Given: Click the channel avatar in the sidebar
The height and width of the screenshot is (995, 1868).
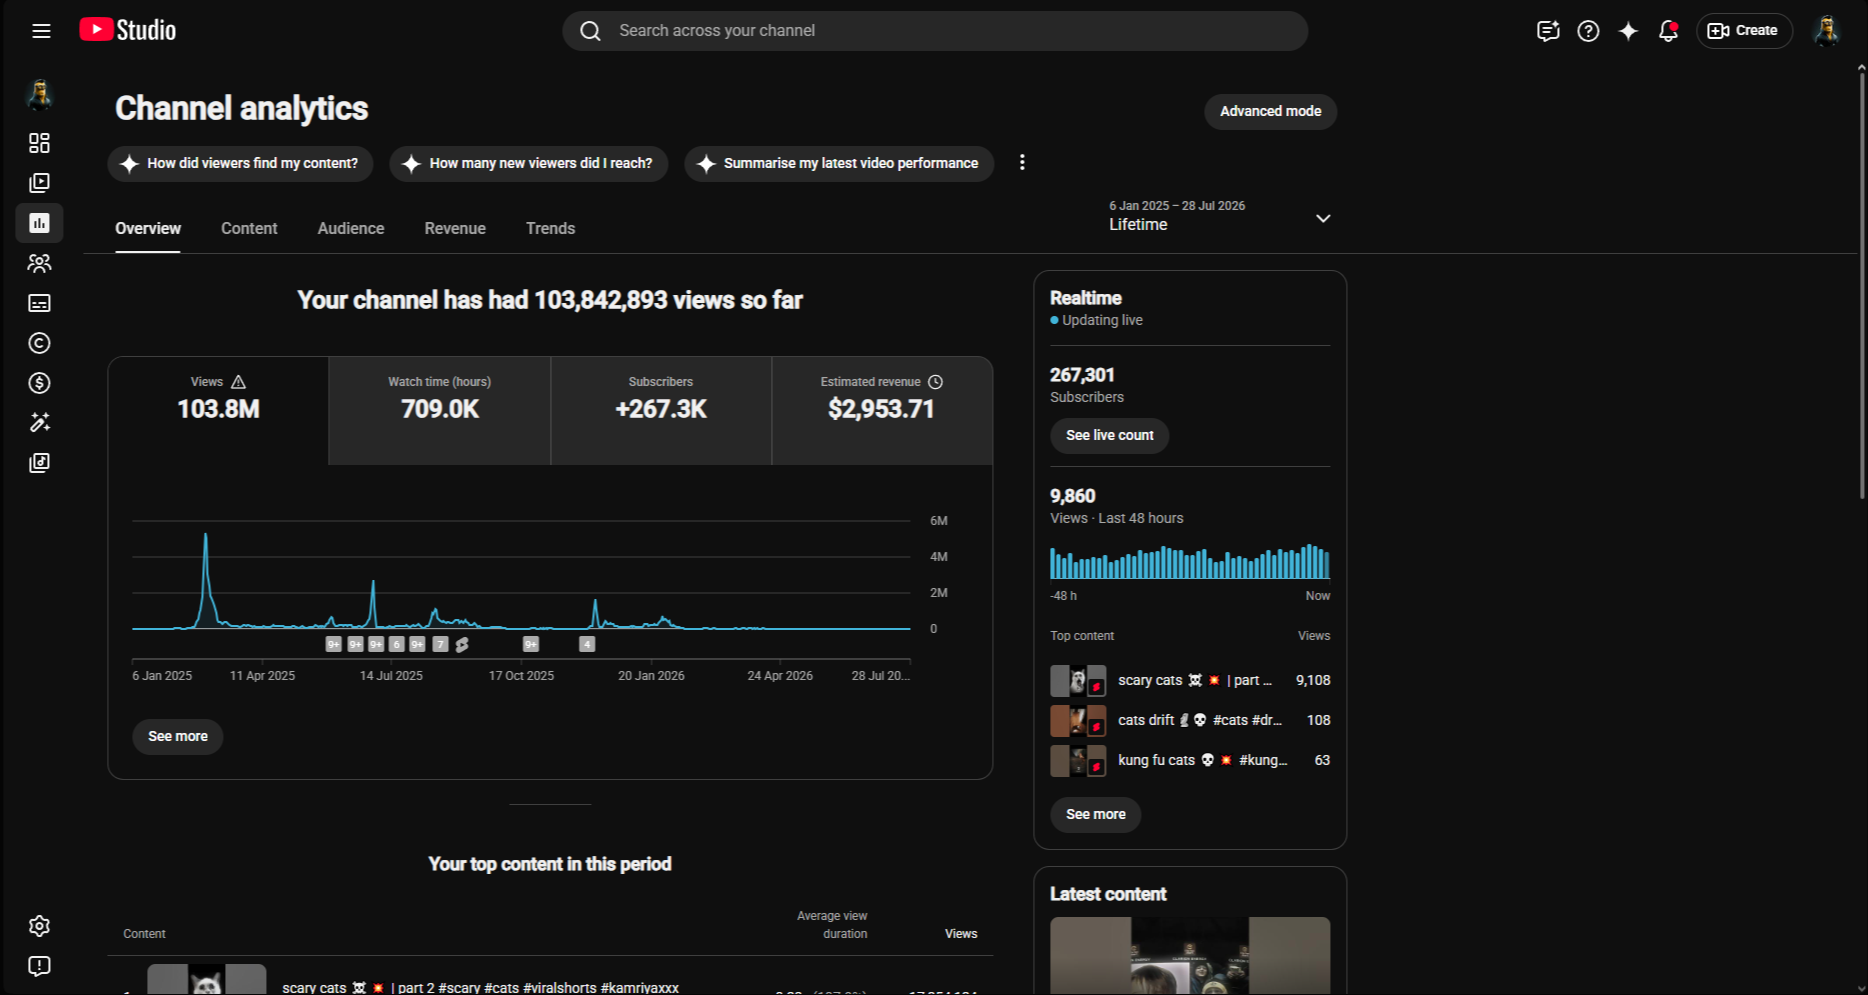Looking at the screenshot, I should [39, 95].
